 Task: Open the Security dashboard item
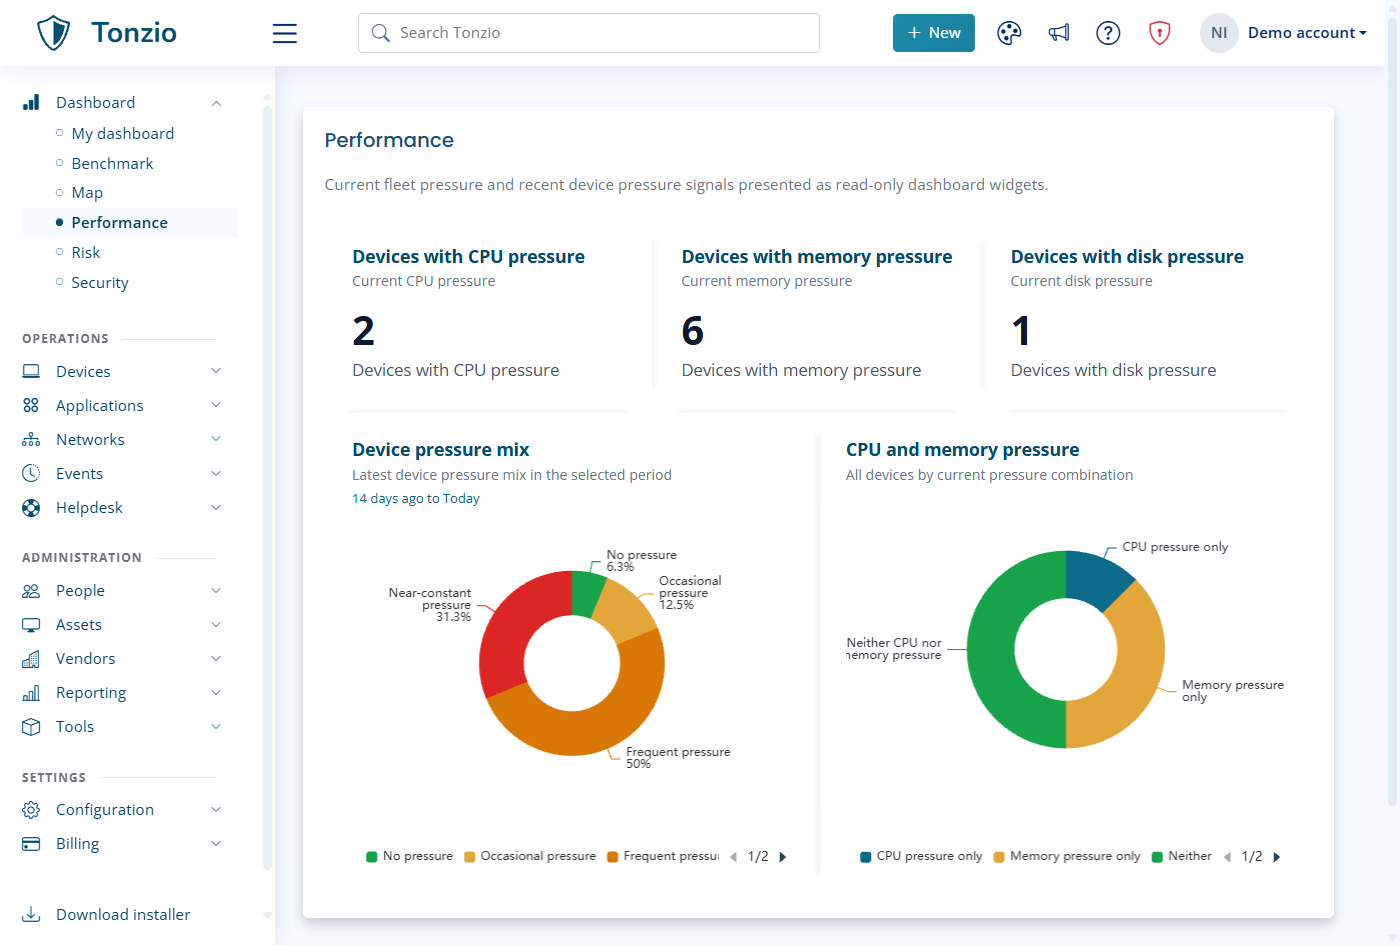pos(100,282)
